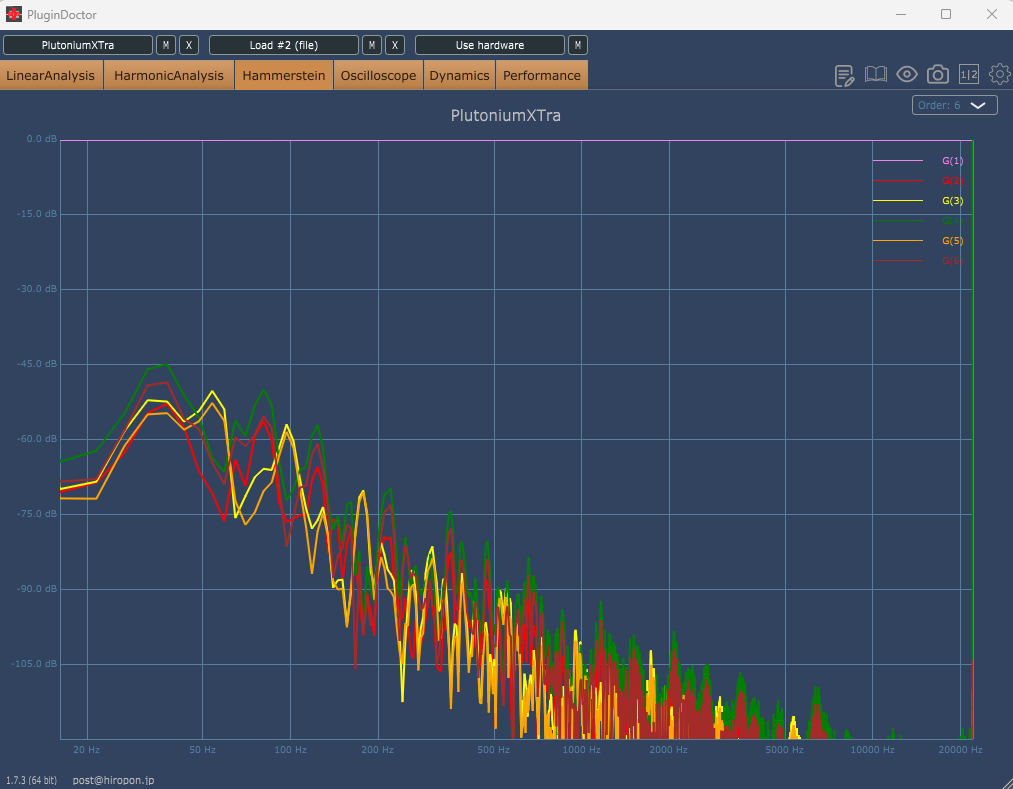Click the Load #2 (file) button

pyautogui.click(x=284, y=45)
